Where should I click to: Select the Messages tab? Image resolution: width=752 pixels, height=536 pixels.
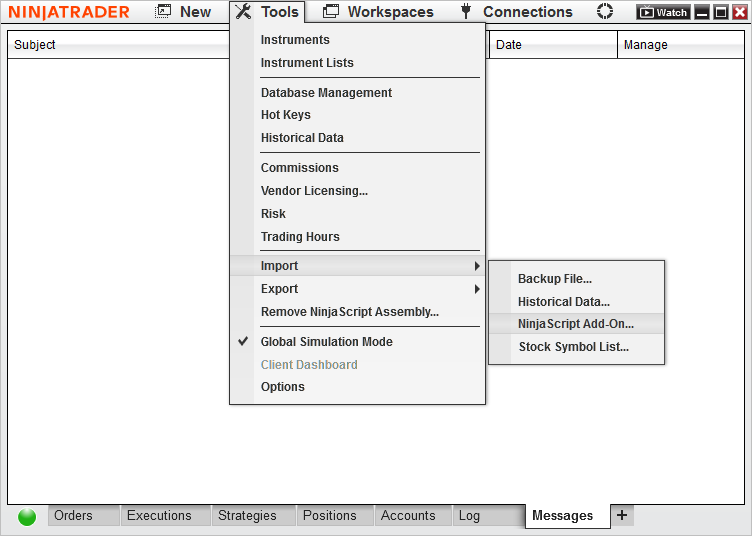[x=567, y=516]
